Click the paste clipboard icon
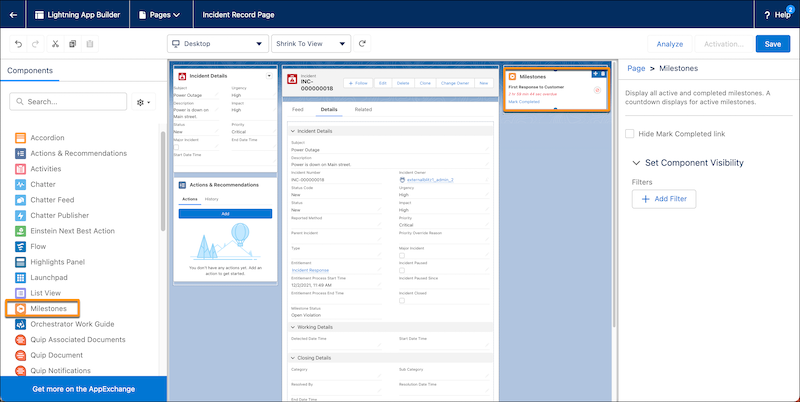Viewport: 800px width, 402px height. 89,44
